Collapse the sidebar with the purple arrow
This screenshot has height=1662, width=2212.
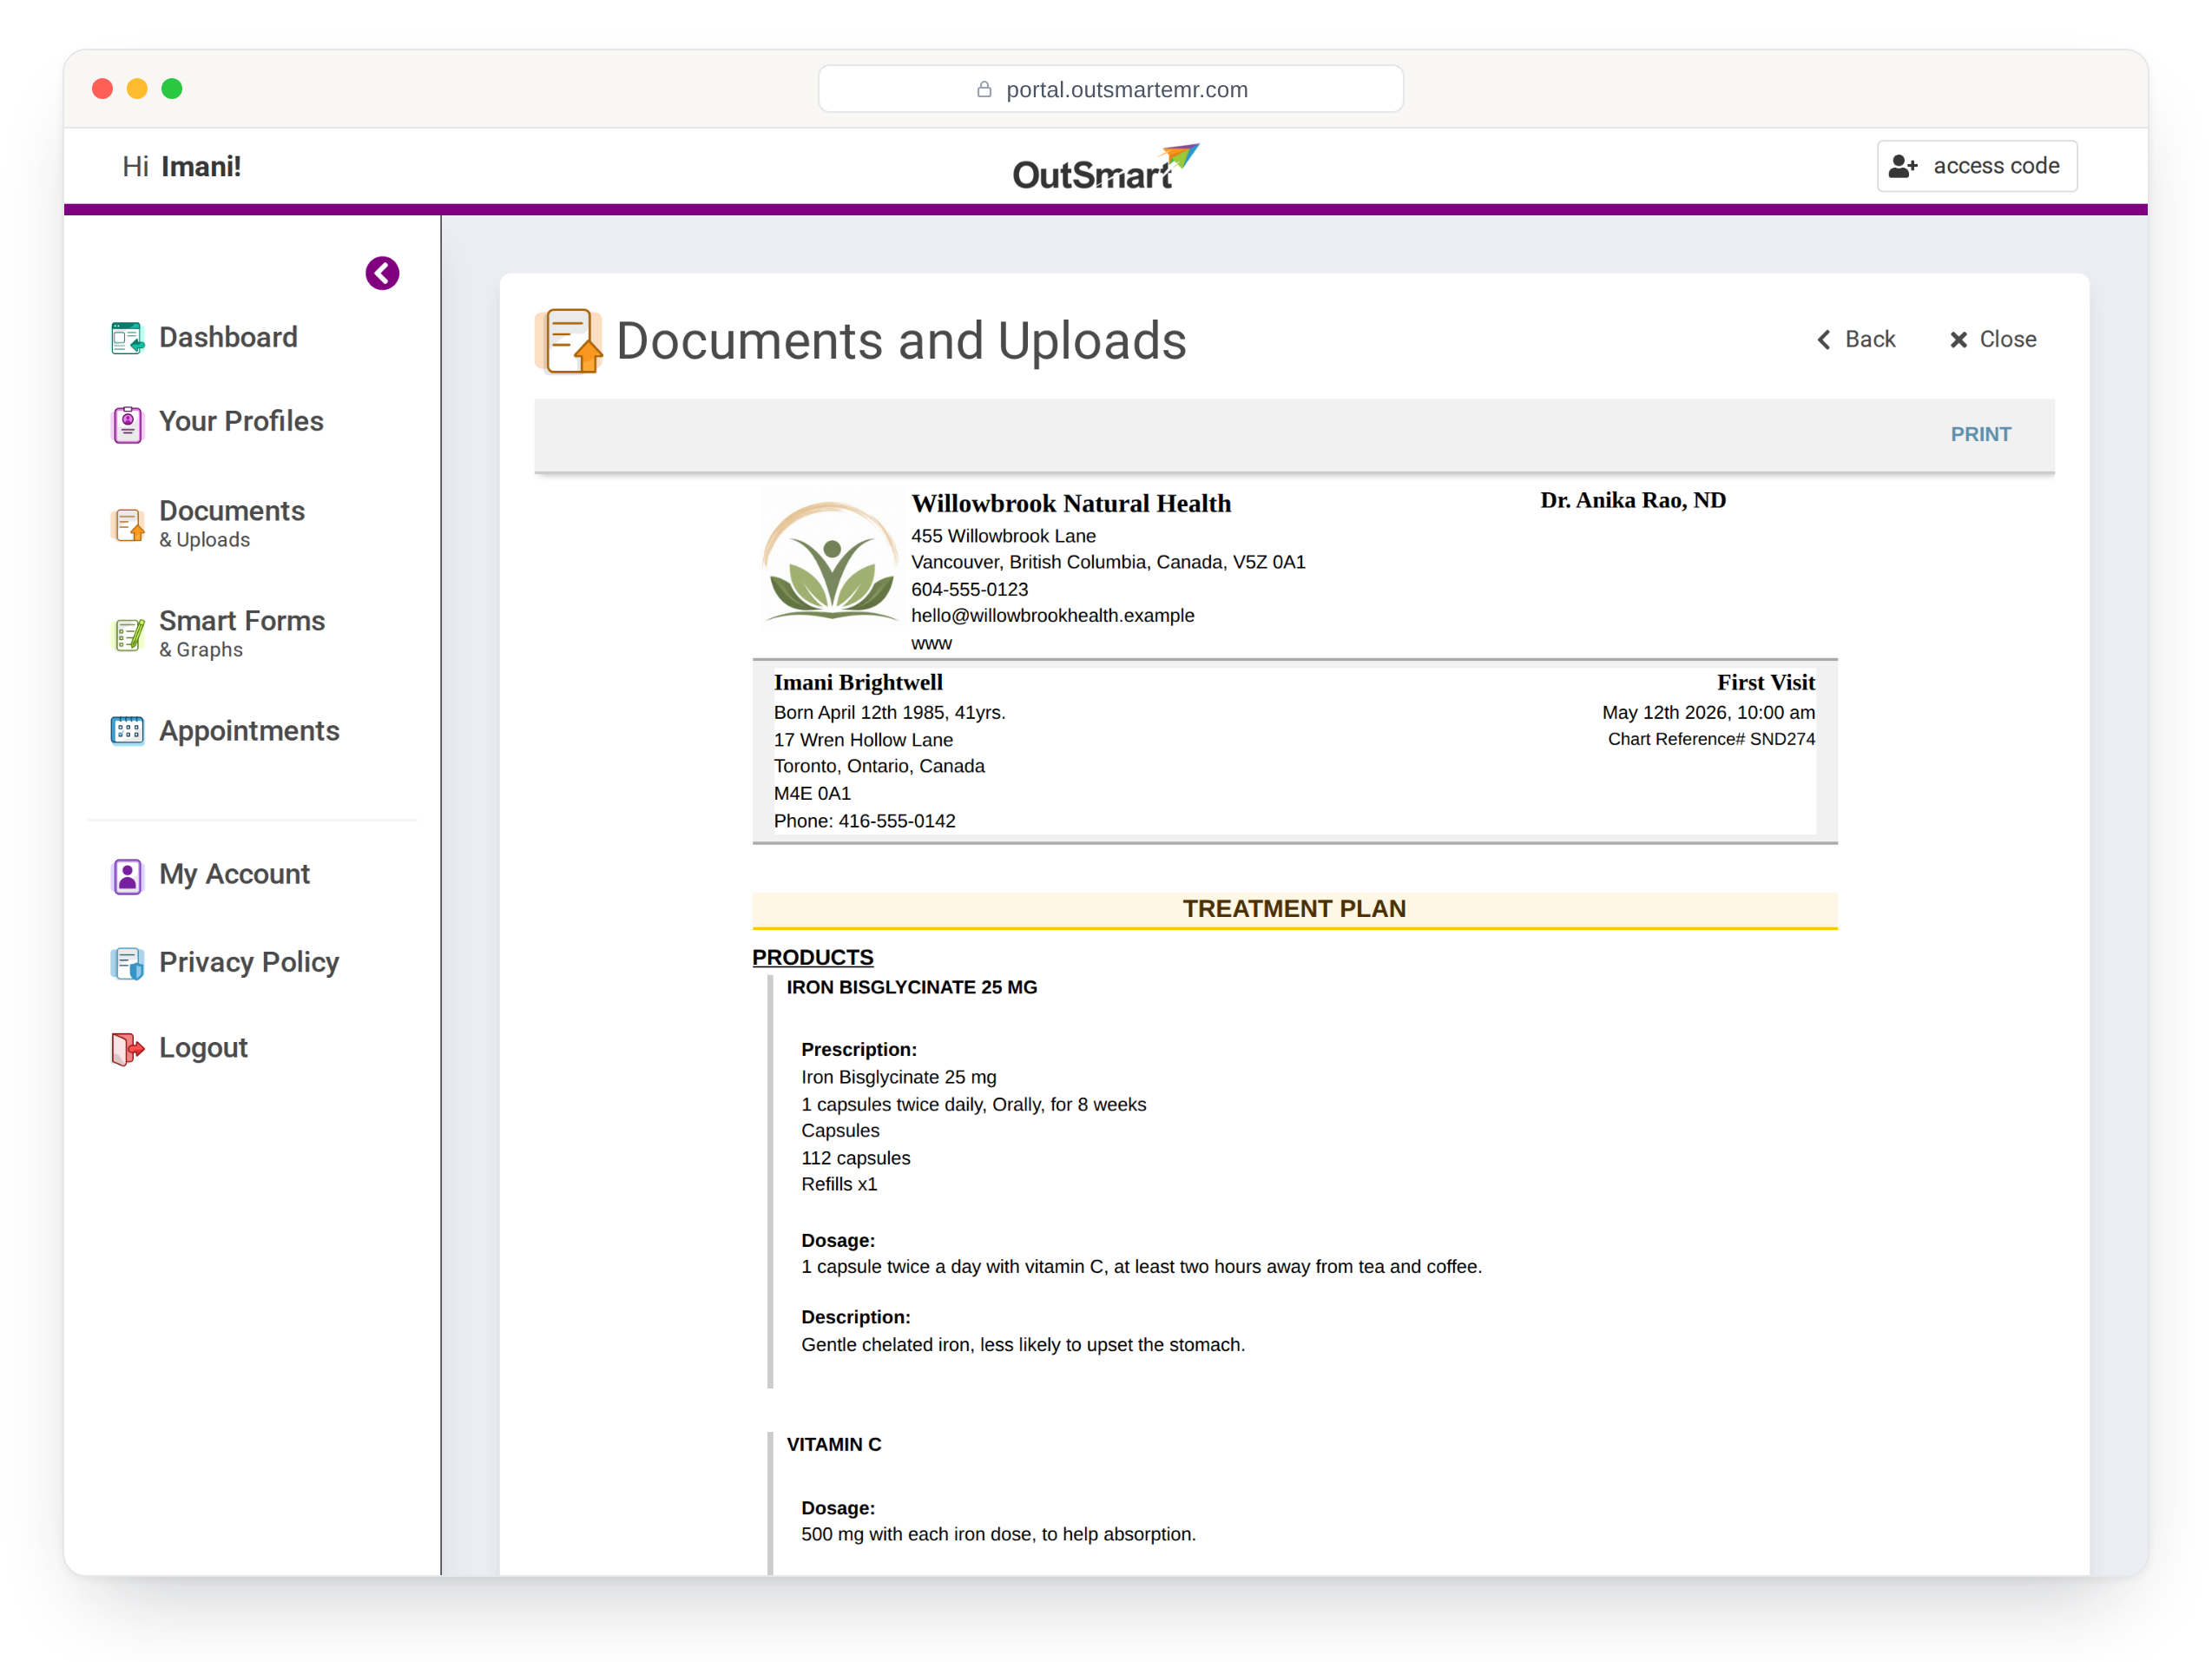coord(382,273)
